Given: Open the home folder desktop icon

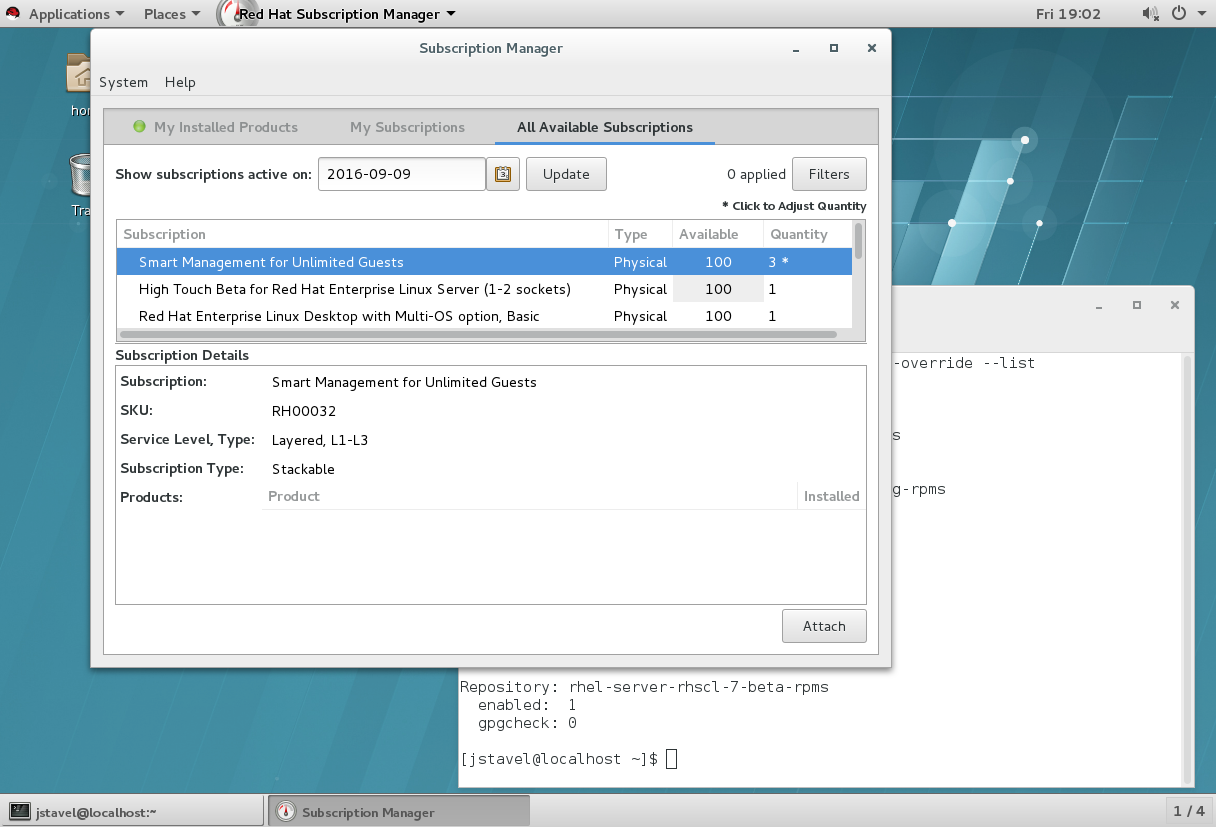Looking at the screenshot, I should [79, 74].
